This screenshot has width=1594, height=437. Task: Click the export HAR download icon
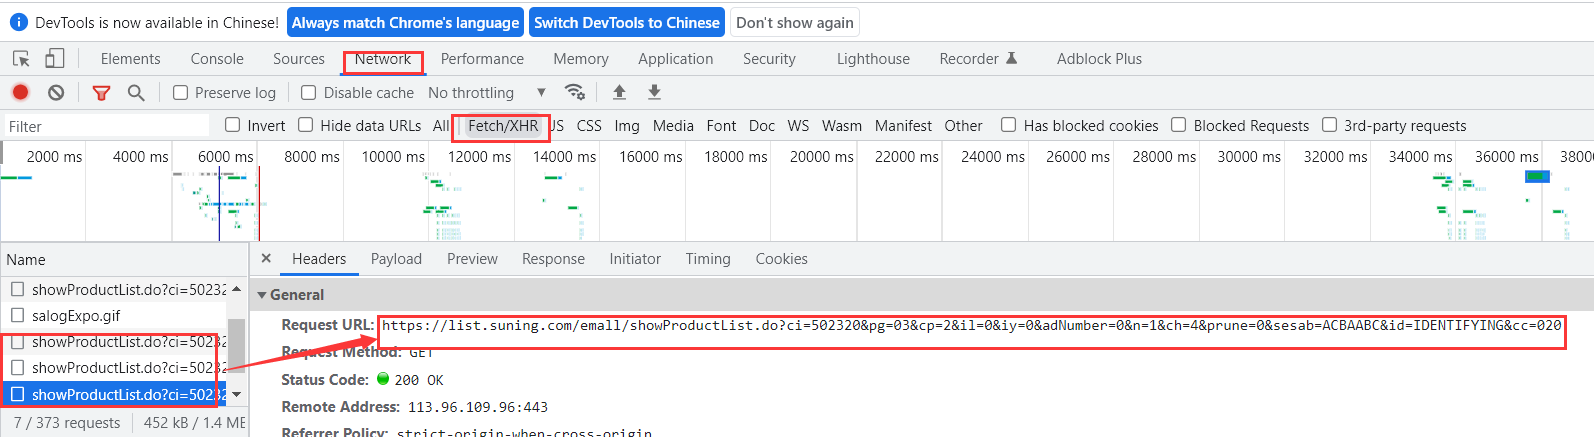(654, 92)
